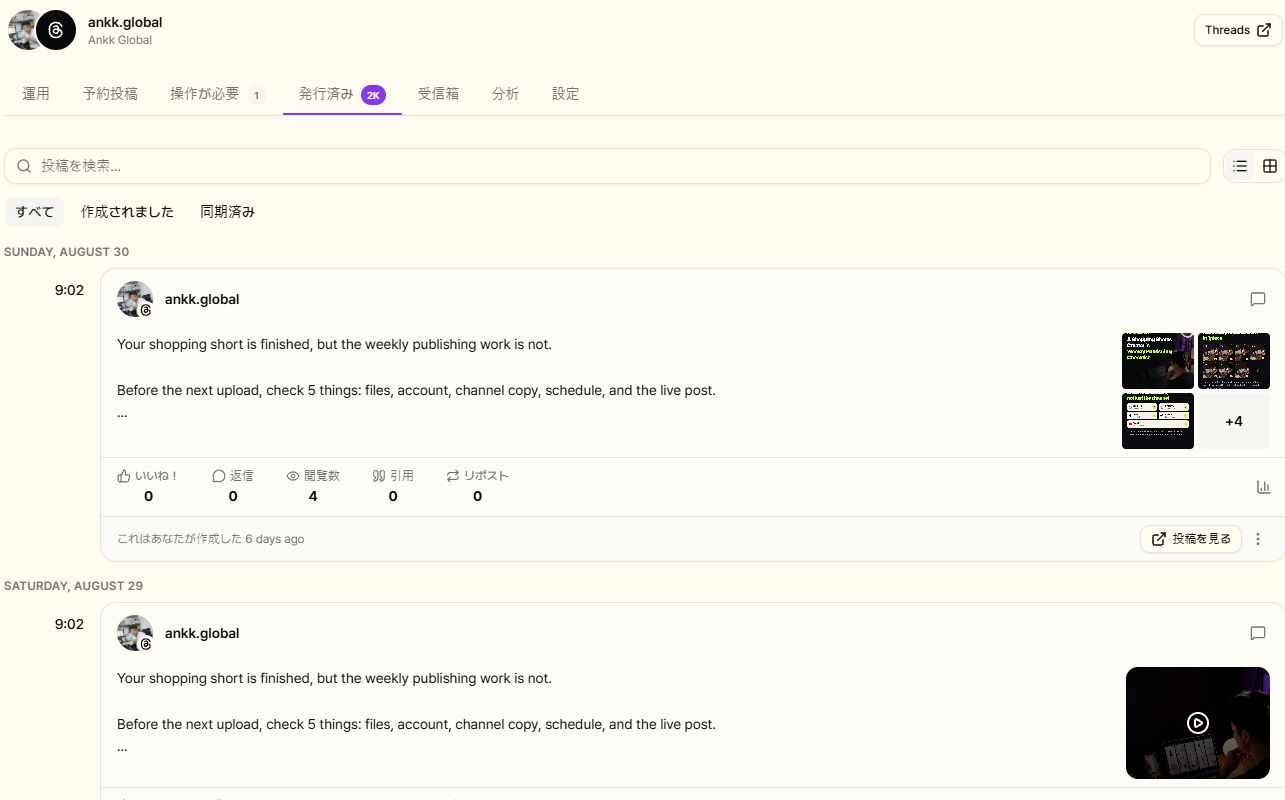Click the 6 days ago timestamp
Viewport: 1285px width, 800px height.
click(275, 539)
